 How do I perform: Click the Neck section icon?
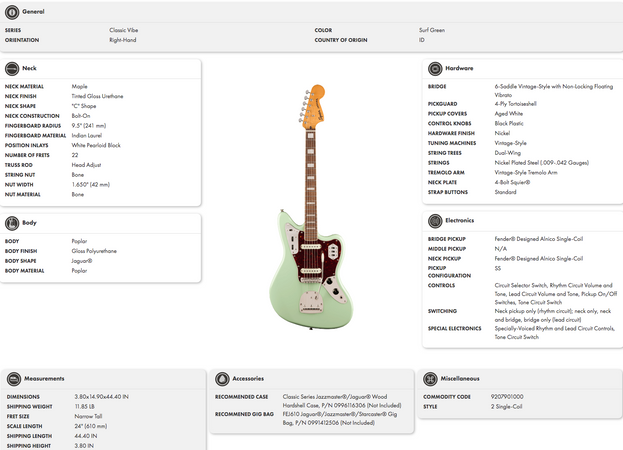click(12, 69)
